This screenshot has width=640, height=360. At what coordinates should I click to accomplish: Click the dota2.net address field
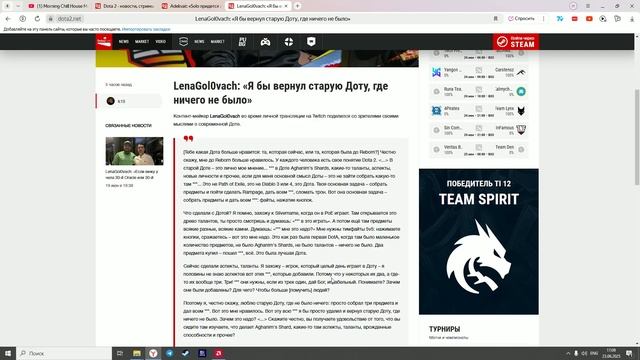(x=69, y=19)
